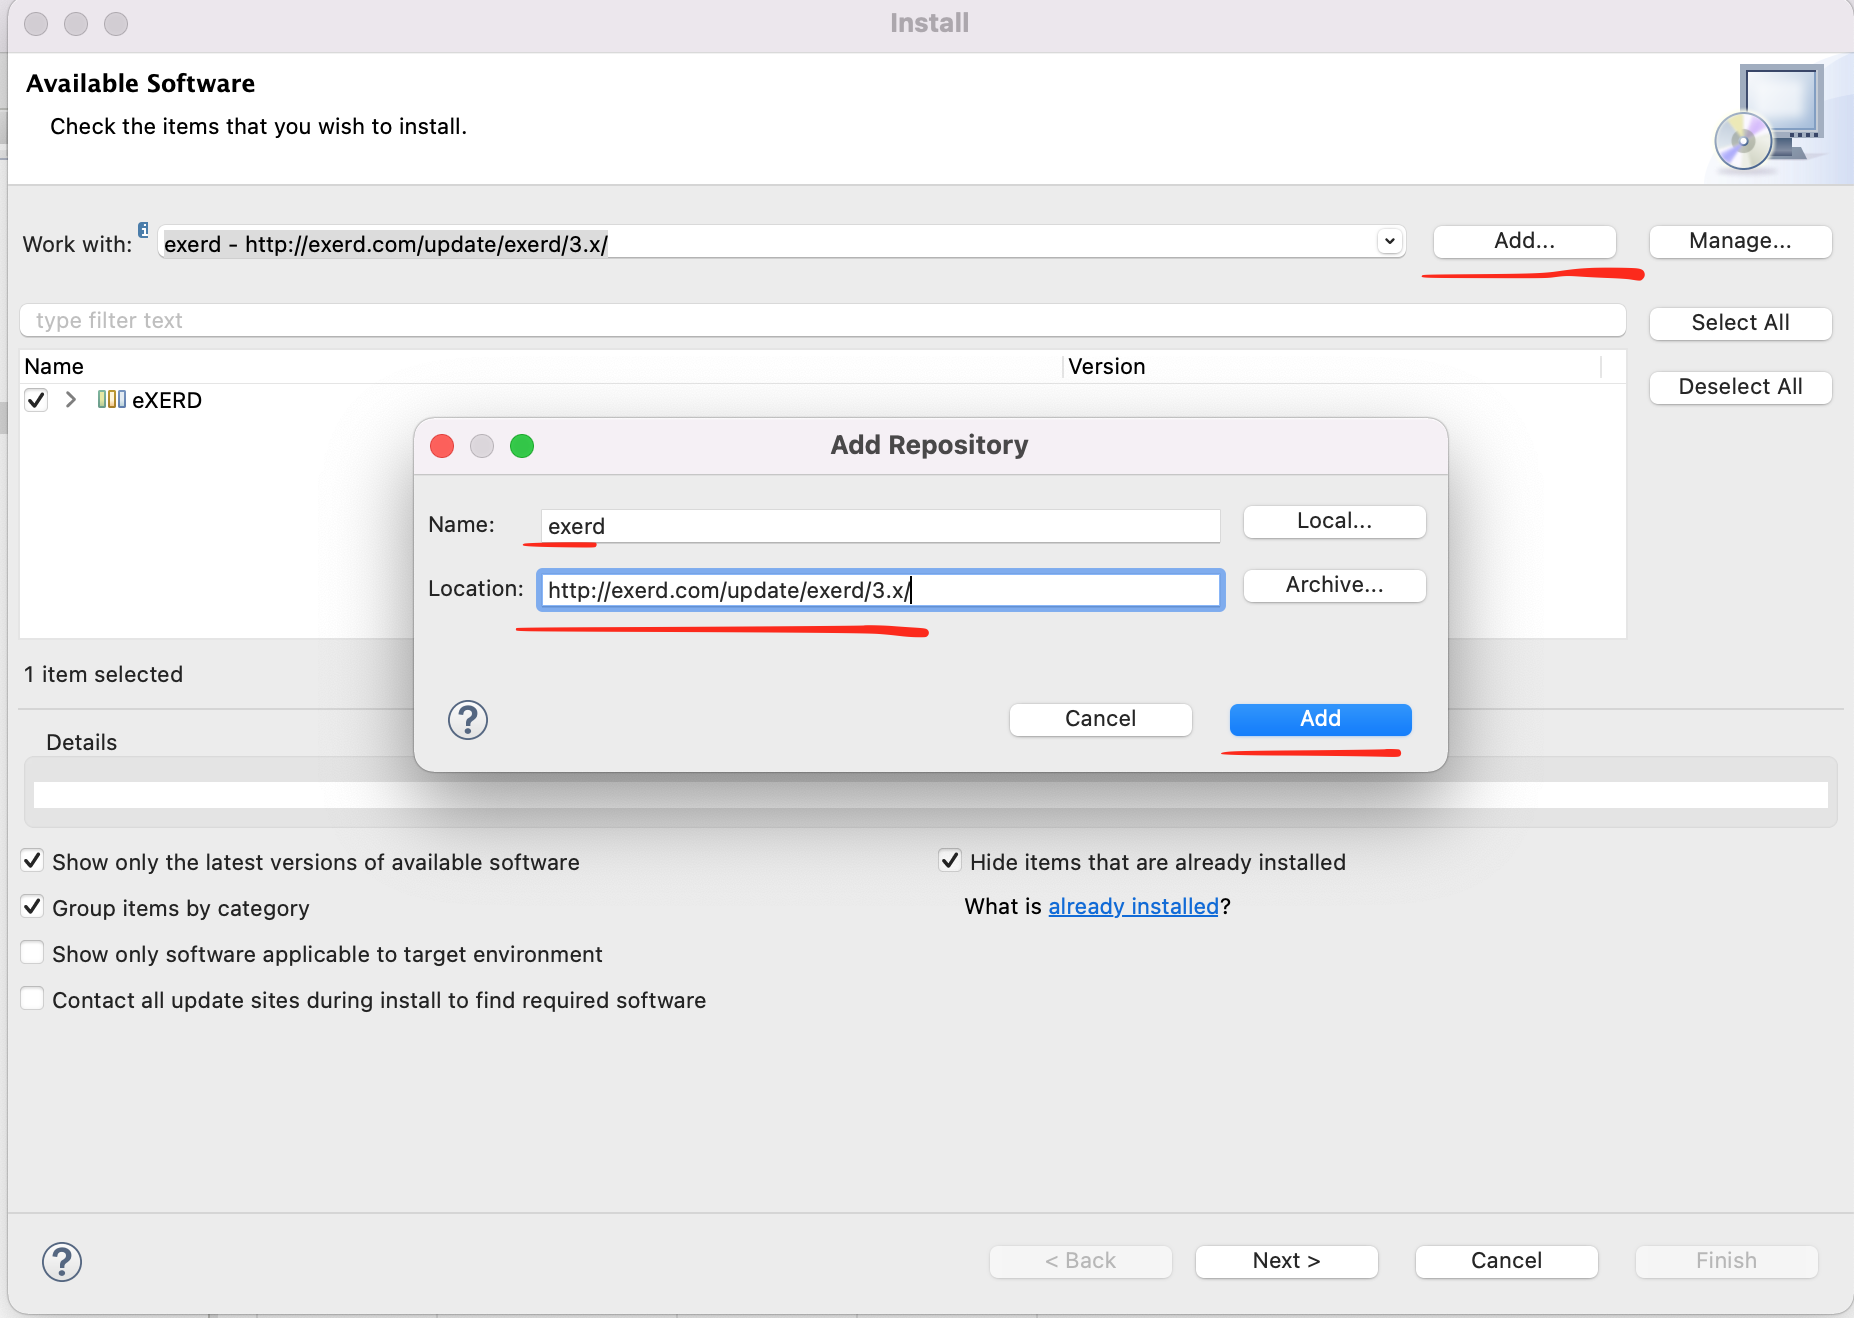The image size is (1854, 1318).
Task: Click the info decorator next to Work with
Action: (x=143, y=229)
